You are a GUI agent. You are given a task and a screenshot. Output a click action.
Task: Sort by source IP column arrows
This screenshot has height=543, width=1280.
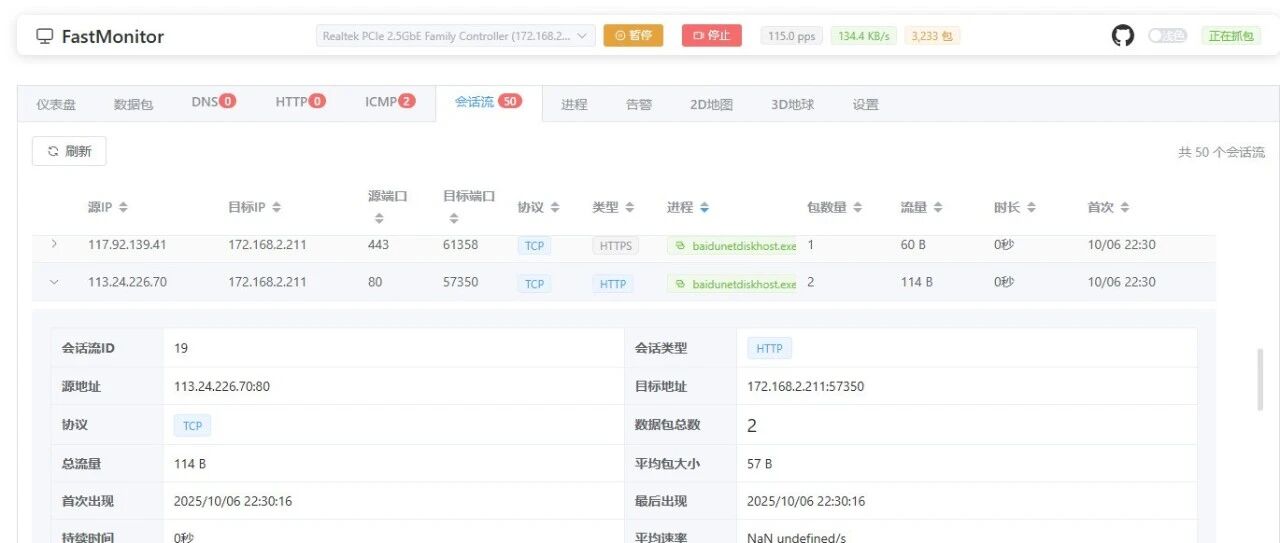coord(123,208)
